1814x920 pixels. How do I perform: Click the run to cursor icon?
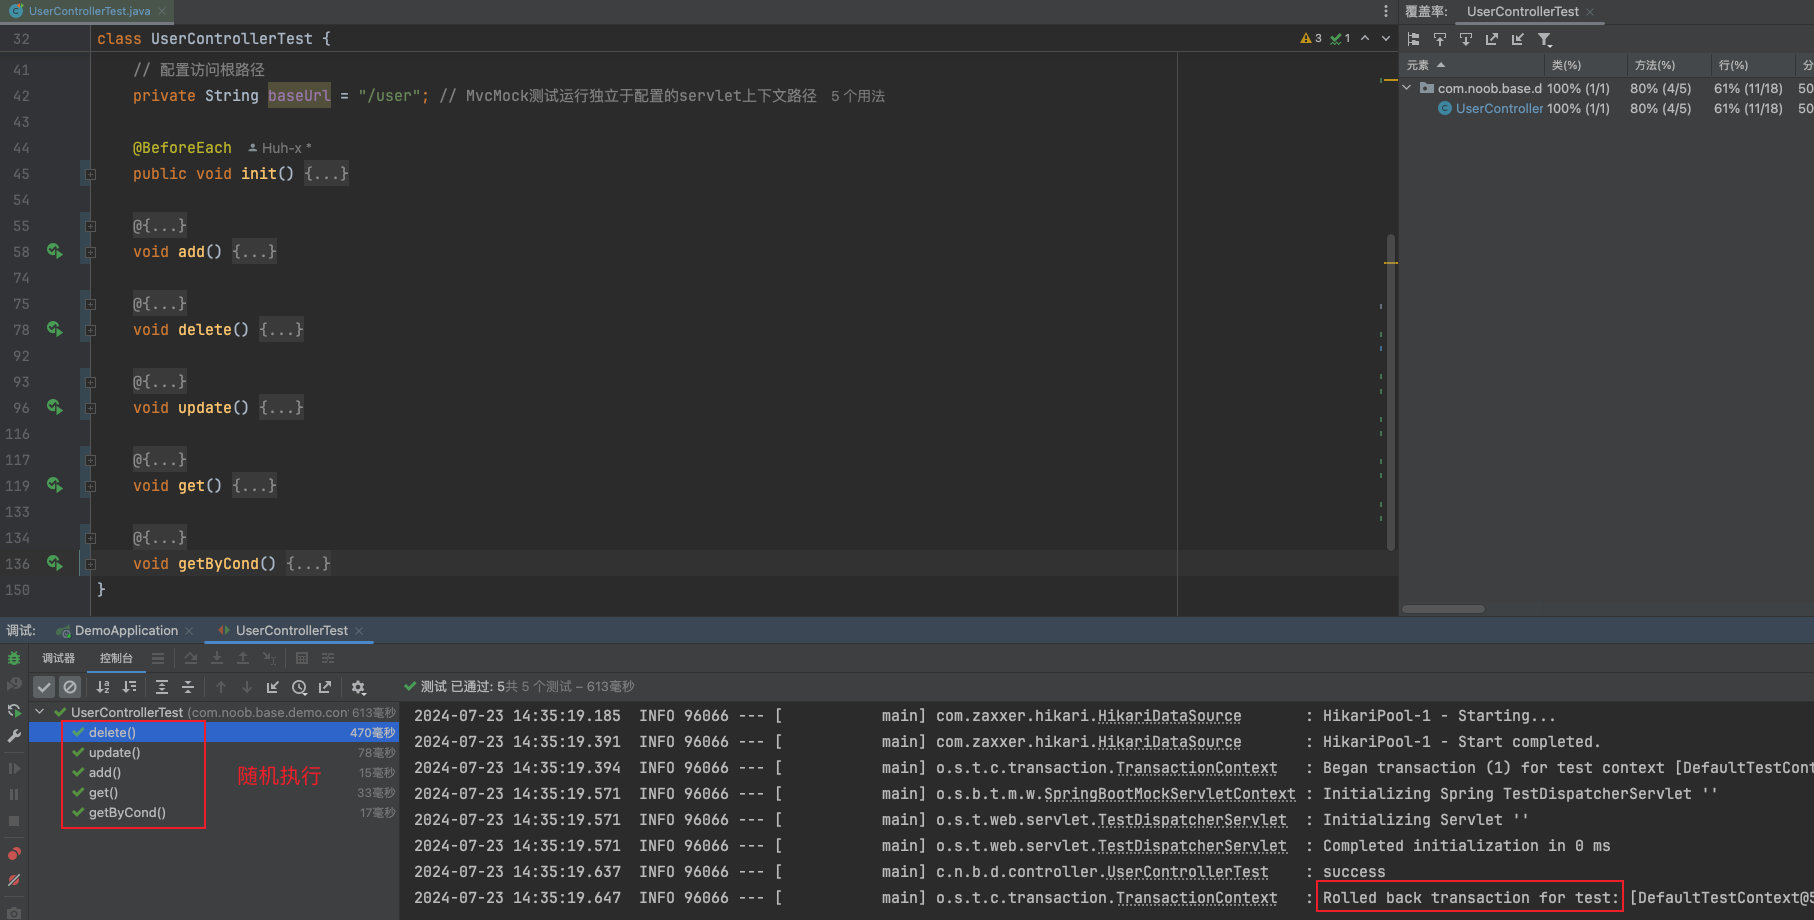point(269,658)
